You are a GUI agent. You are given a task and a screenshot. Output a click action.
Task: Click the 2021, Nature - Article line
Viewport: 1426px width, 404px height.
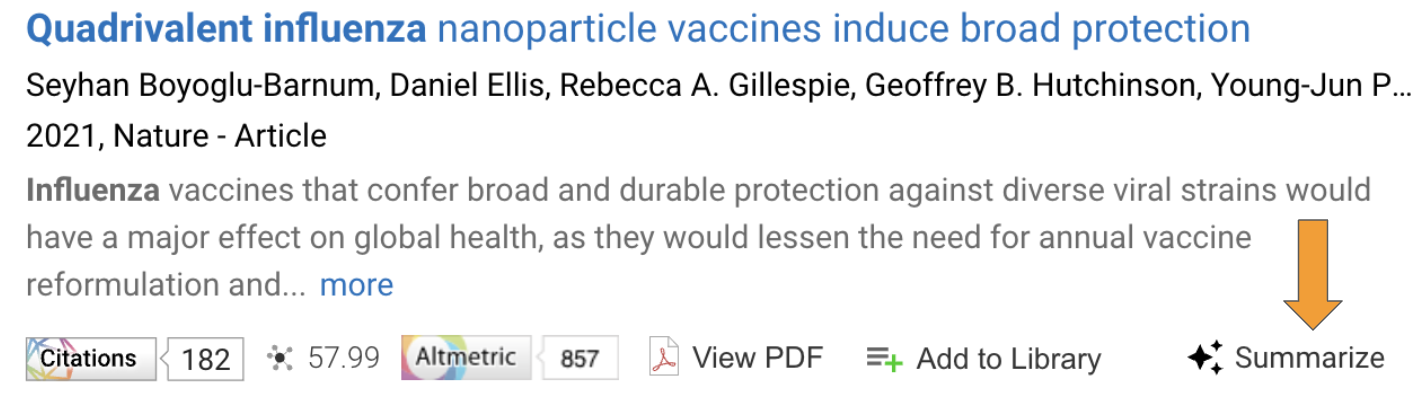[176, 135]
